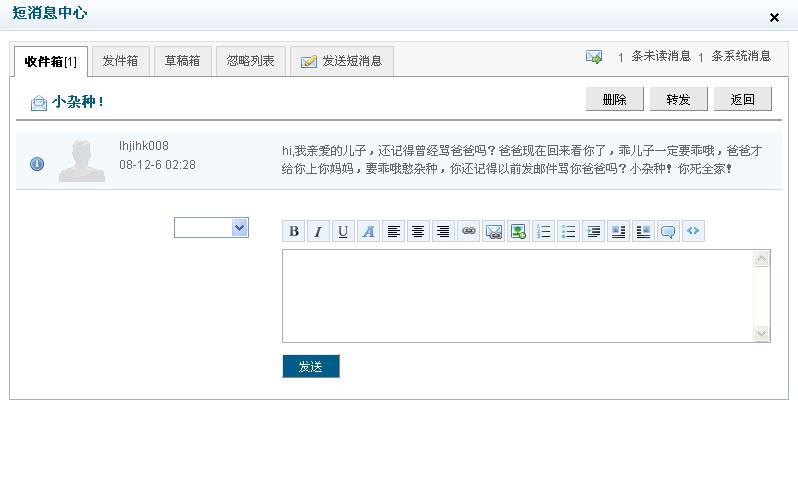Click the 删除 button
This screenshot has height=502, width=798.
point(614,99)
